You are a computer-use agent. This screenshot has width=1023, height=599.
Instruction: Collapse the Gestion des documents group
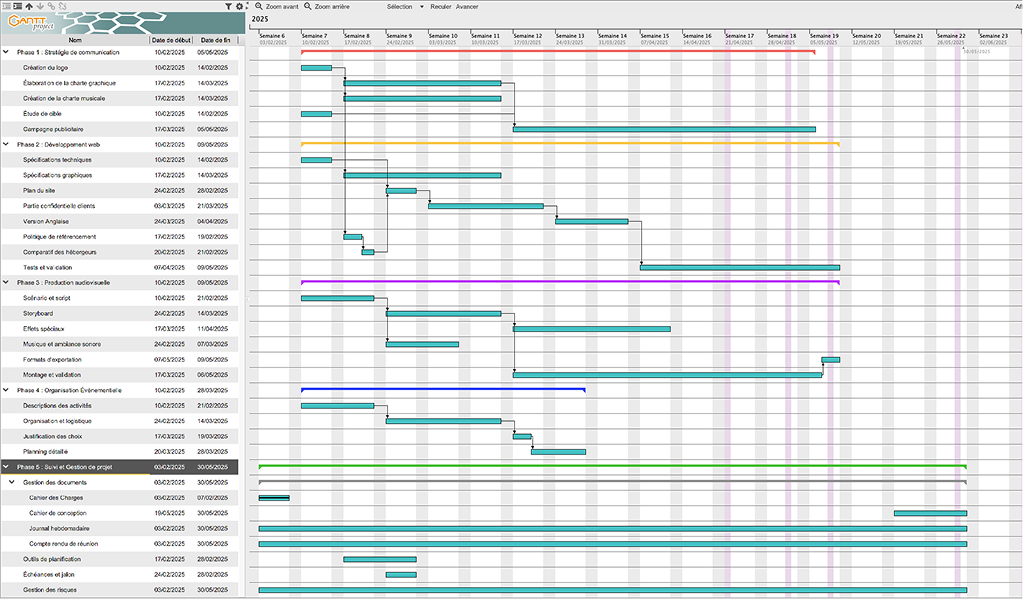tap(13, 483)
